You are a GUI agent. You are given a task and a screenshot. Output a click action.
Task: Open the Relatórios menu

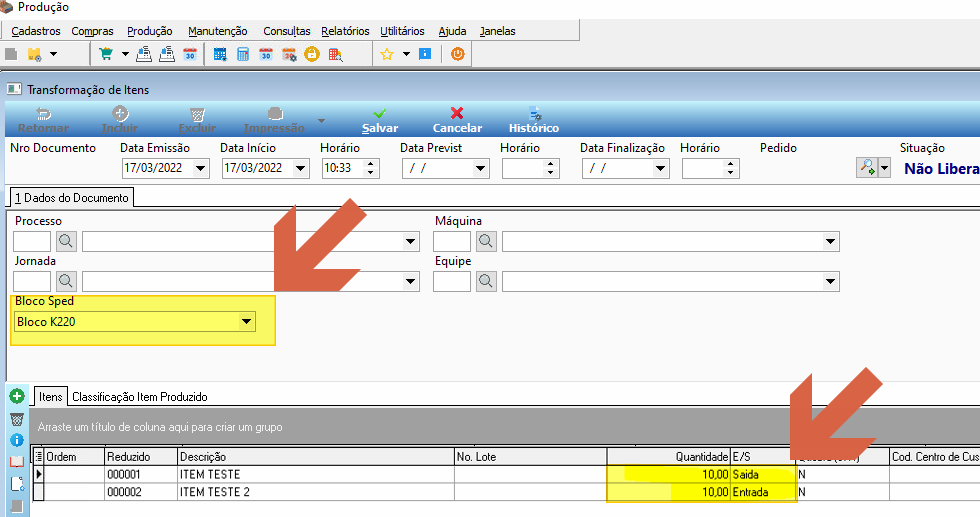[x=345, y=31]
